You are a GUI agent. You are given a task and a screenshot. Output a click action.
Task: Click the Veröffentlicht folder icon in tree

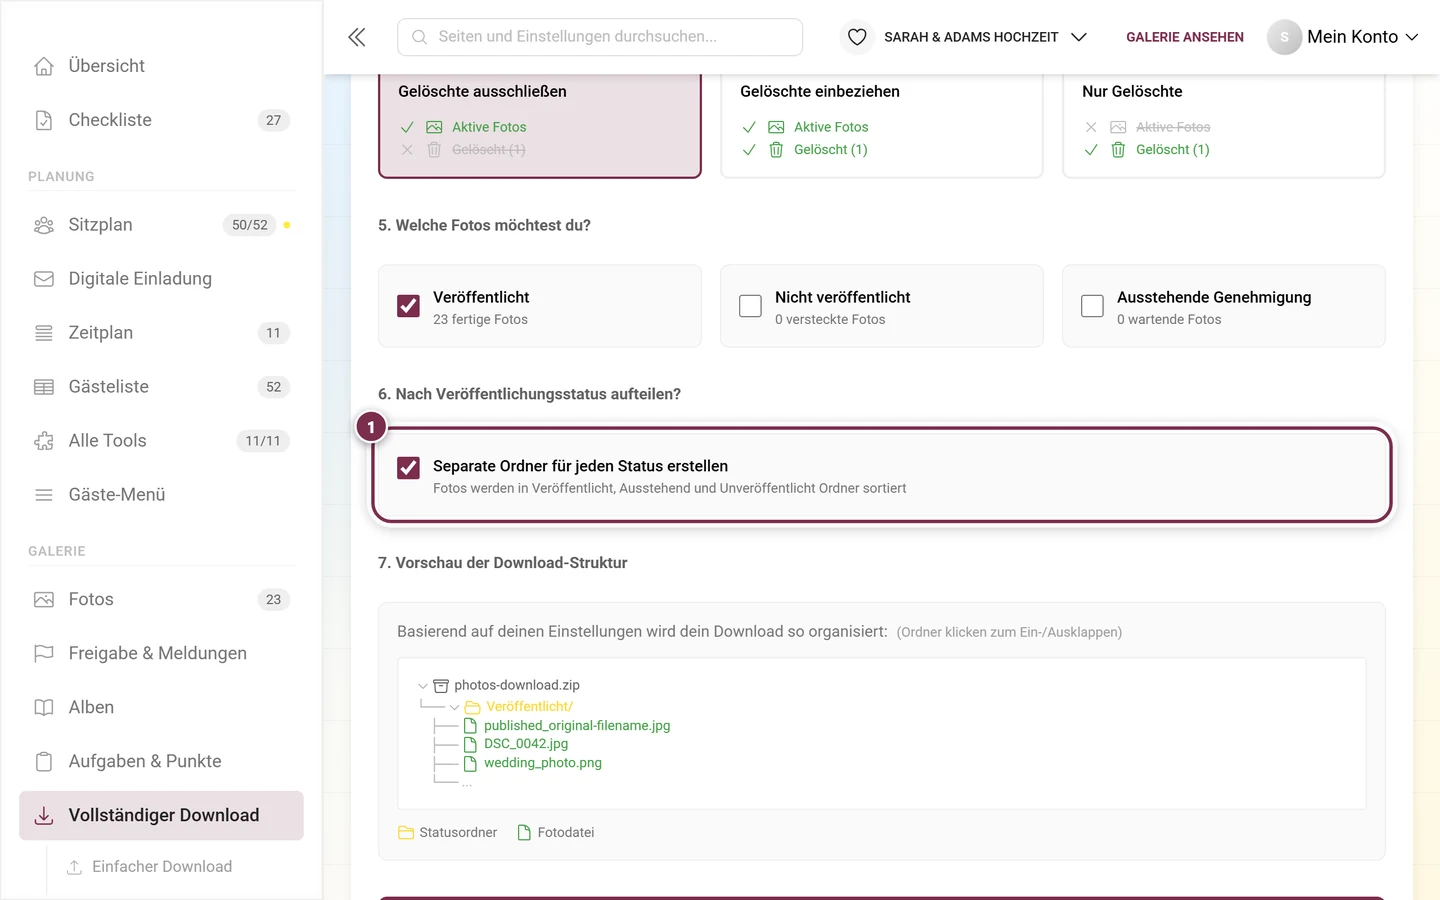click(x=473, y=707)
